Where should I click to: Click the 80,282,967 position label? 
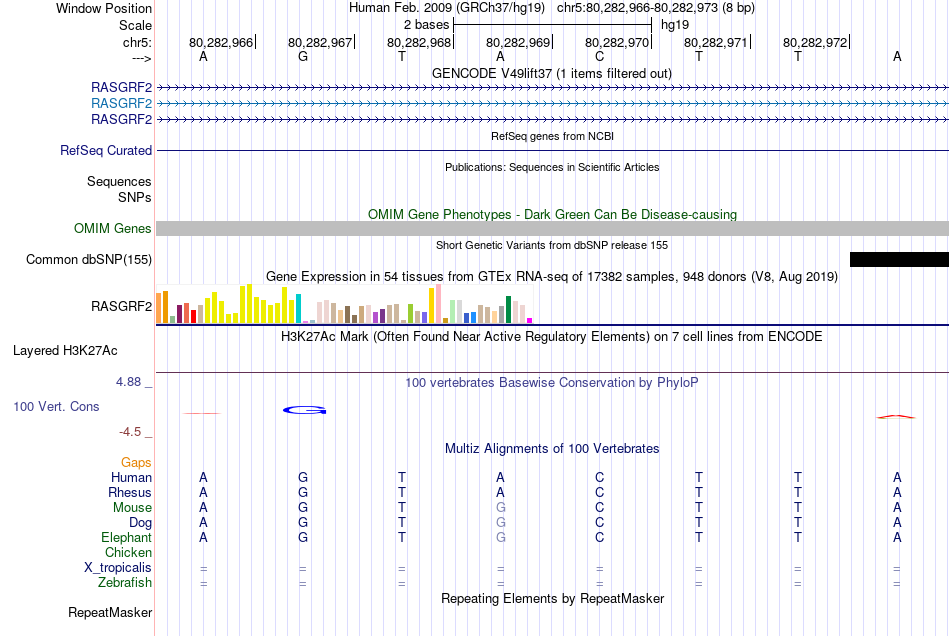[320, 42]
